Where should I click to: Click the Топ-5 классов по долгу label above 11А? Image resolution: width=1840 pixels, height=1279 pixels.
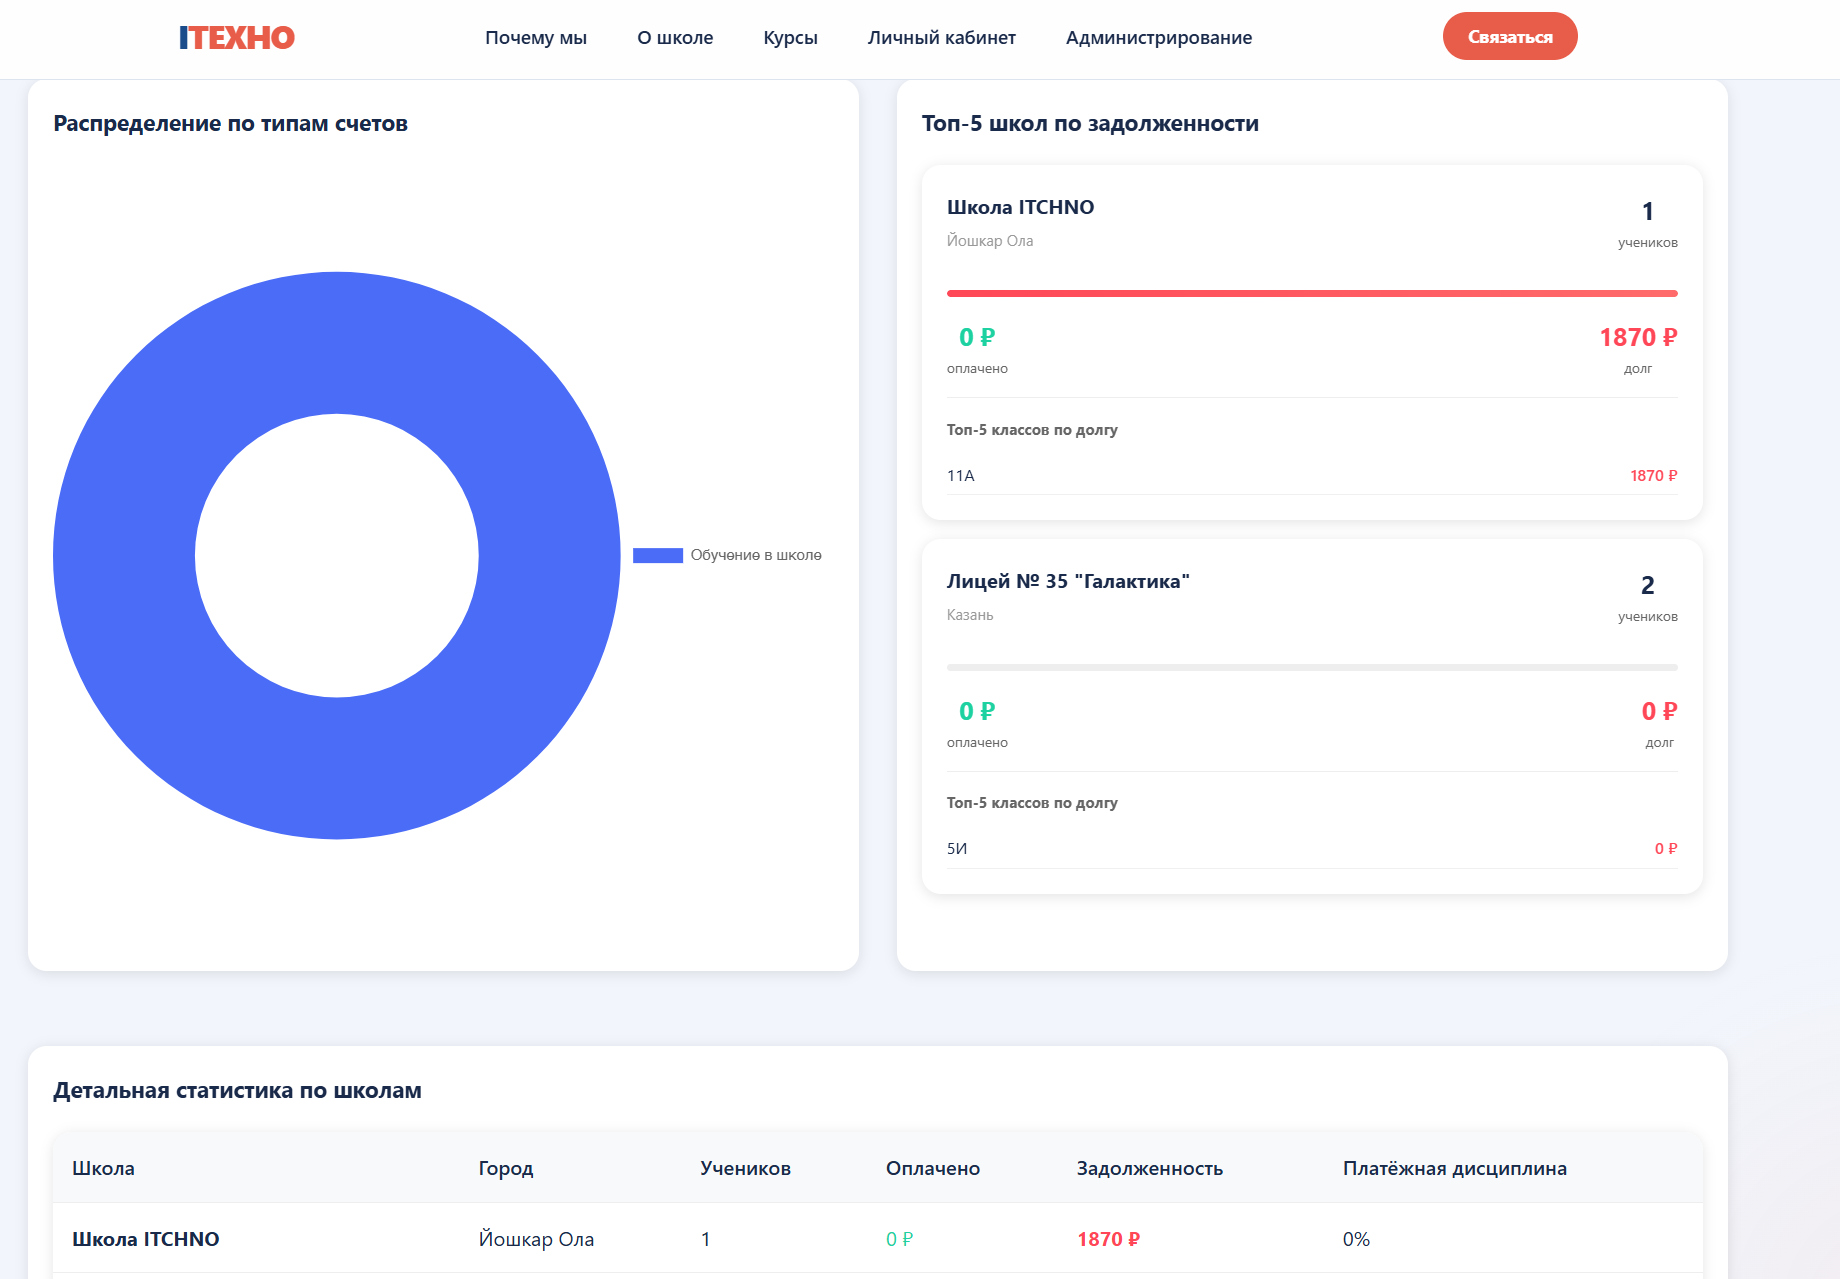[1032, 430]
